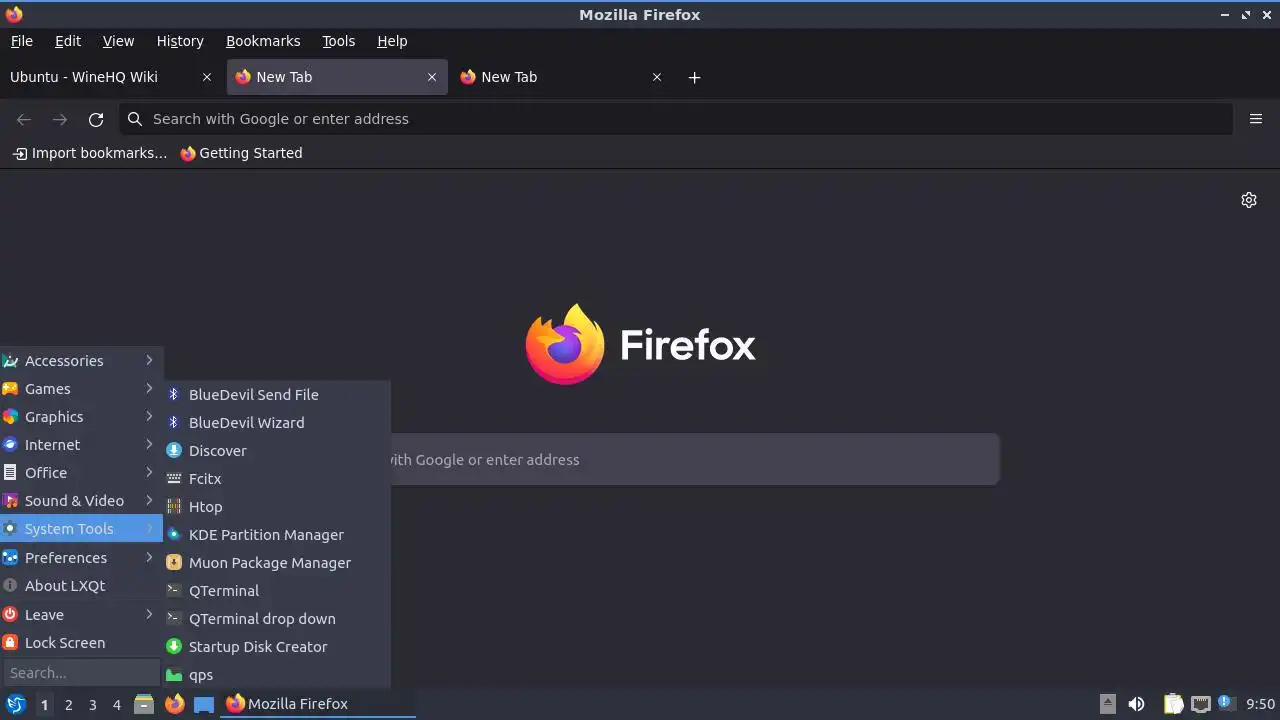1280x720 pixels.
Task: Expand the Graphics submenu
Action: pos(81,417)
